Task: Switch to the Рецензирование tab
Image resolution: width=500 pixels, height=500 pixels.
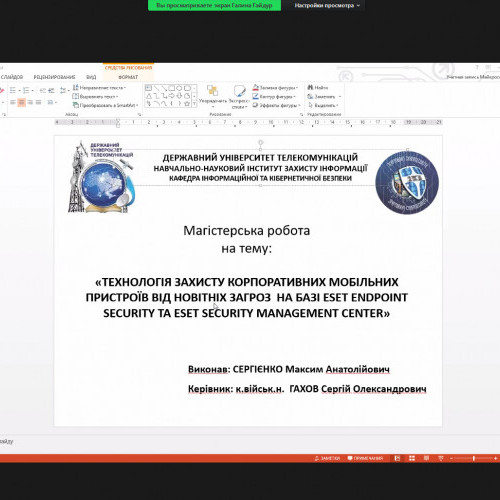Action: 54,77
